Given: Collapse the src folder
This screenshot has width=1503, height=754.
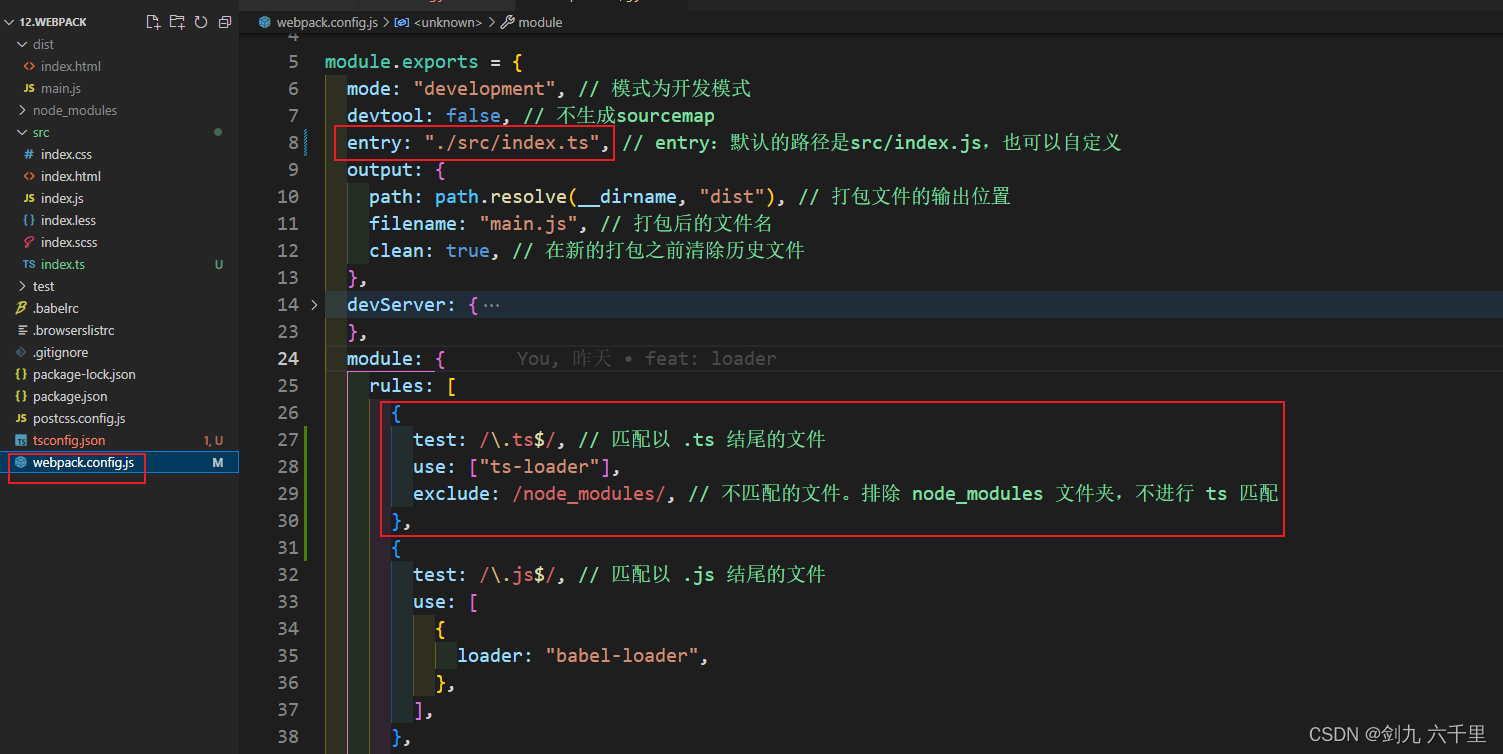Looking at the screenshot, I should click(22, 132).
